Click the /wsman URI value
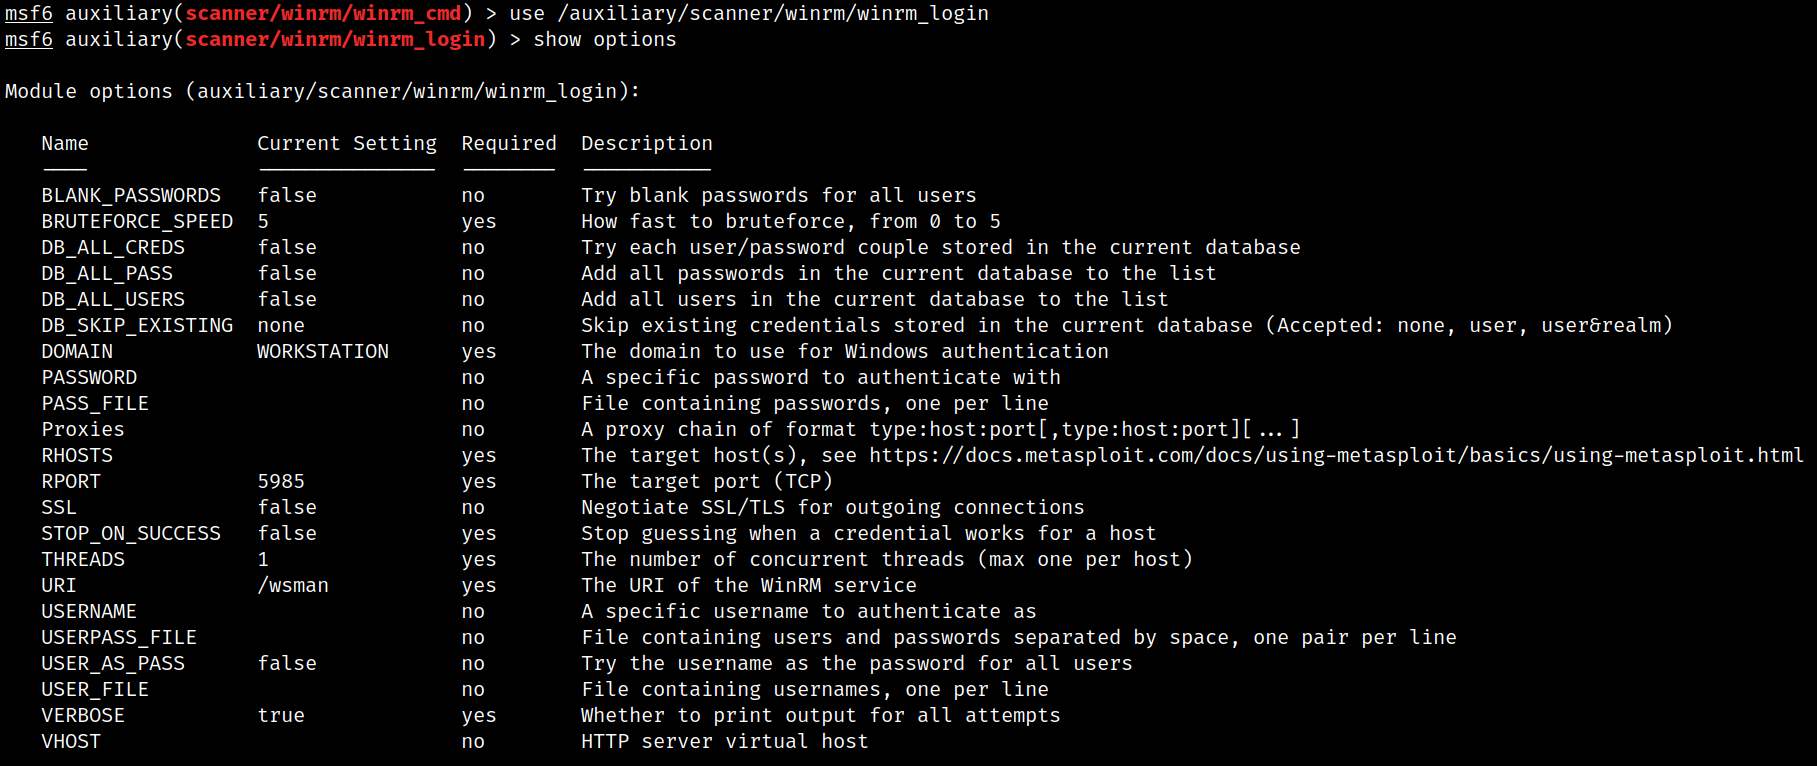 tap(293, 585)
